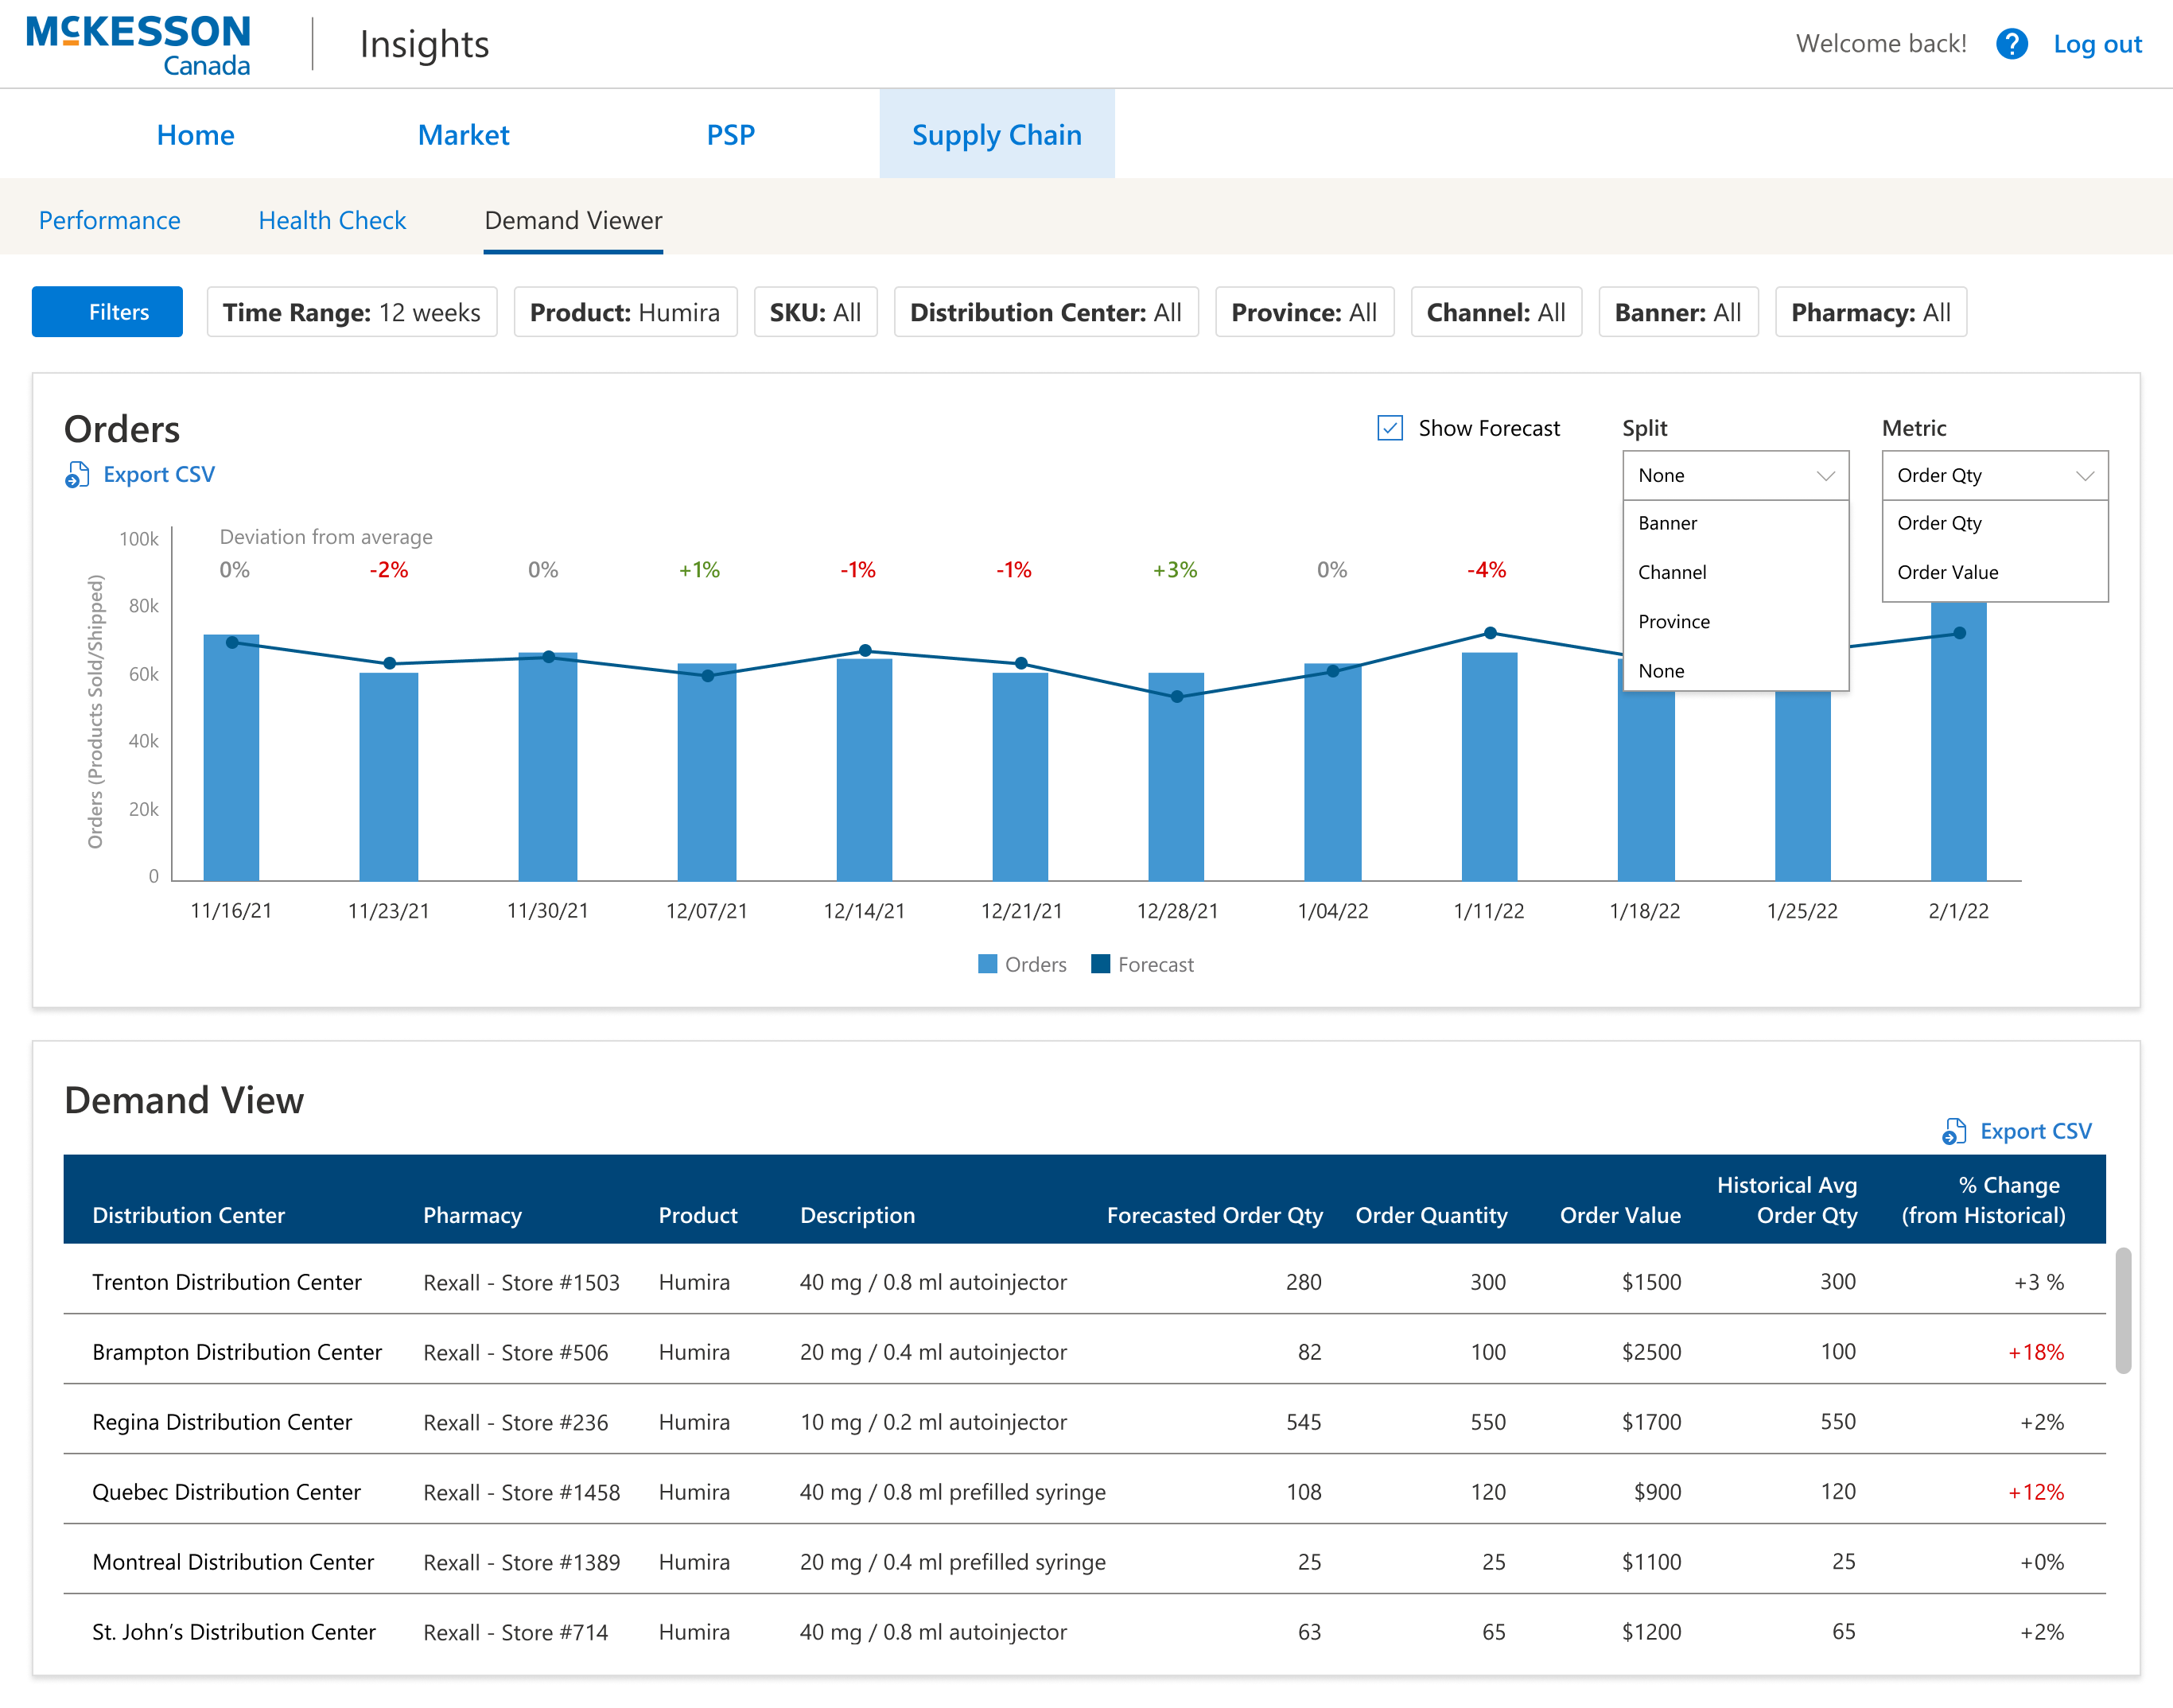Click the Forecast legend dark square

coord(1100,964)
